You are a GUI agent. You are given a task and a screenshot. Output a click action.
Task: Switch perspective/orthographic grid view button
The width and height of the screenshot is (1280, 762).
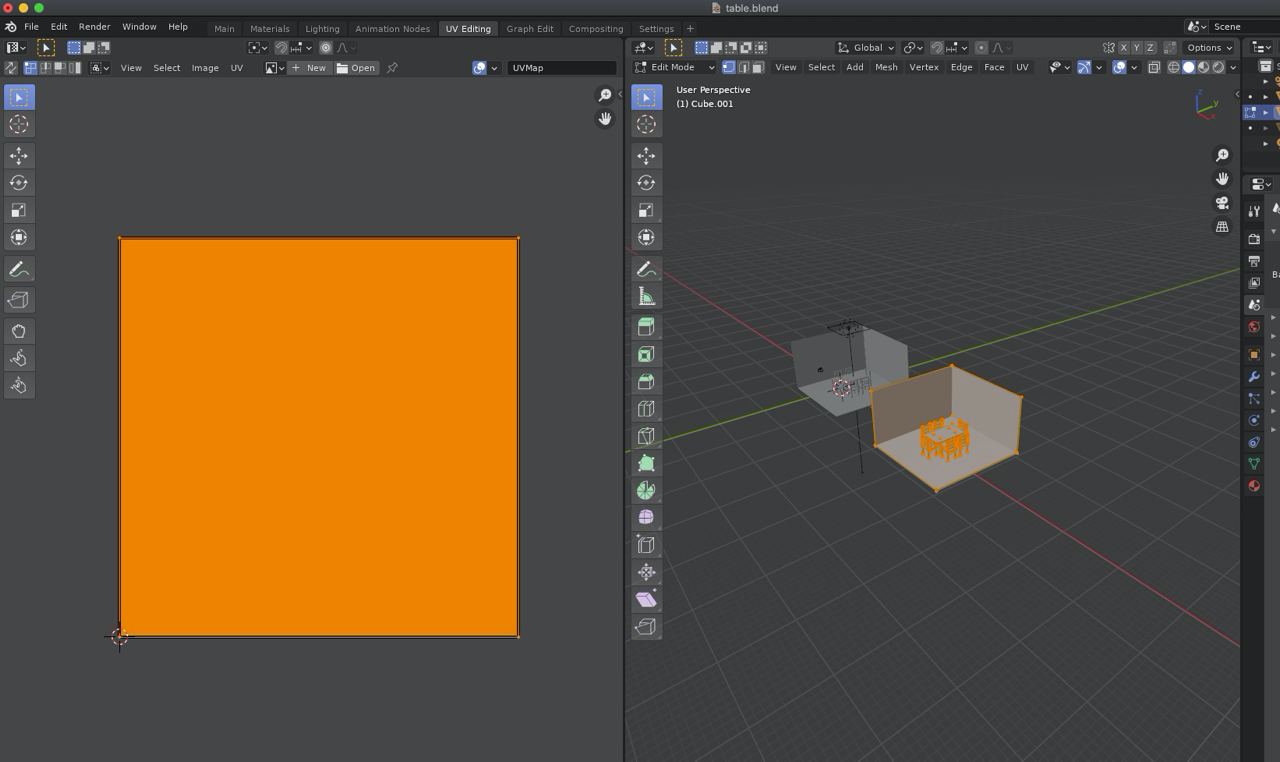(x=1222, y=227)
